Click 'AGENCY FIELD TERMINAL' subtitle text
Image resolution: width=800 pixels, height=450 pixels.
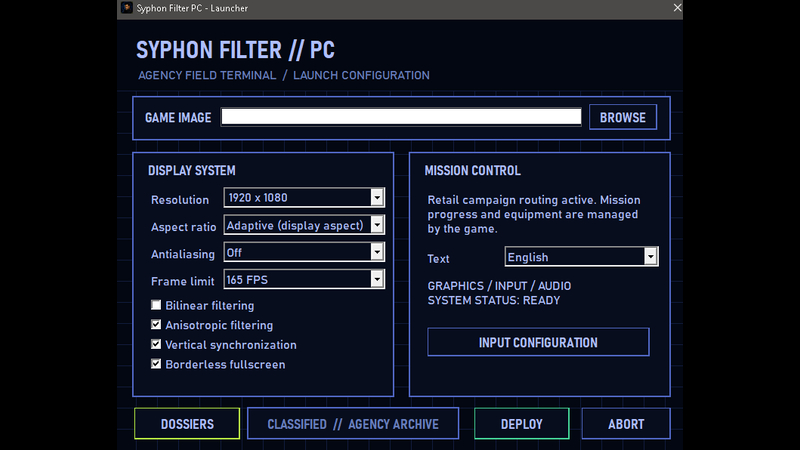point(207,76)
